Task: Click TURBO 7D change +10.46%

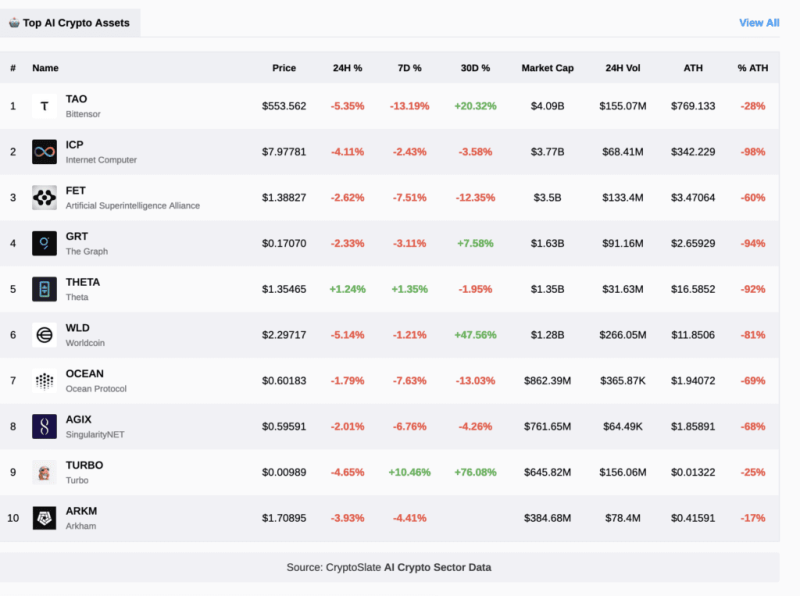Action: [x=410, y=473]
